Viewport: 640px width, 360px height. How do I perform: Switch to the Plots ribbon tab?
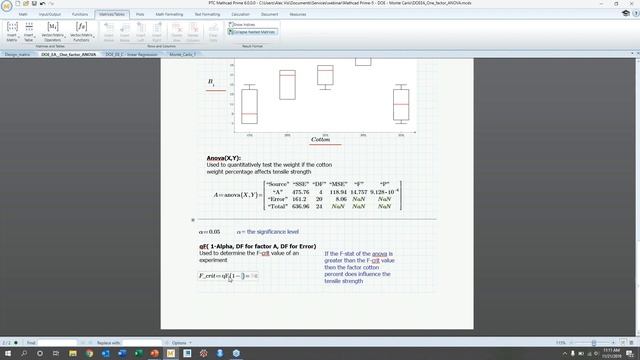coord(140,14)
